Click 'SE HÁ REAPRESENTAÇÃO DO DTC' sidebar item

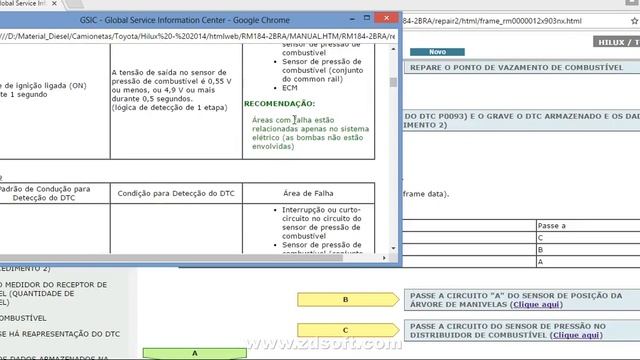[60, 334]
